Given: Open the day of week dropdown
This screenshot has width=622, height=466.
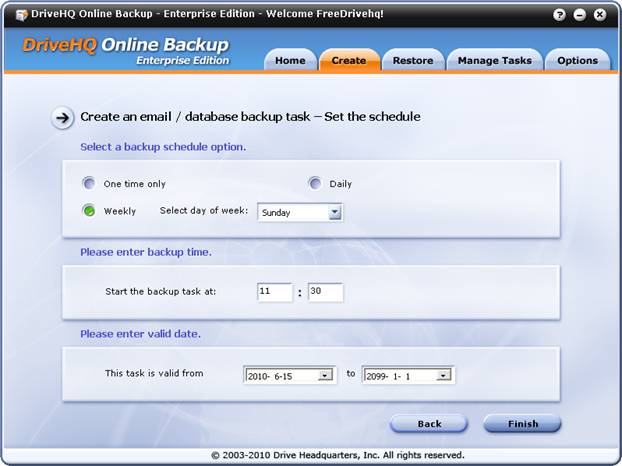Looking at the screenshot, I should click(335, 212).
